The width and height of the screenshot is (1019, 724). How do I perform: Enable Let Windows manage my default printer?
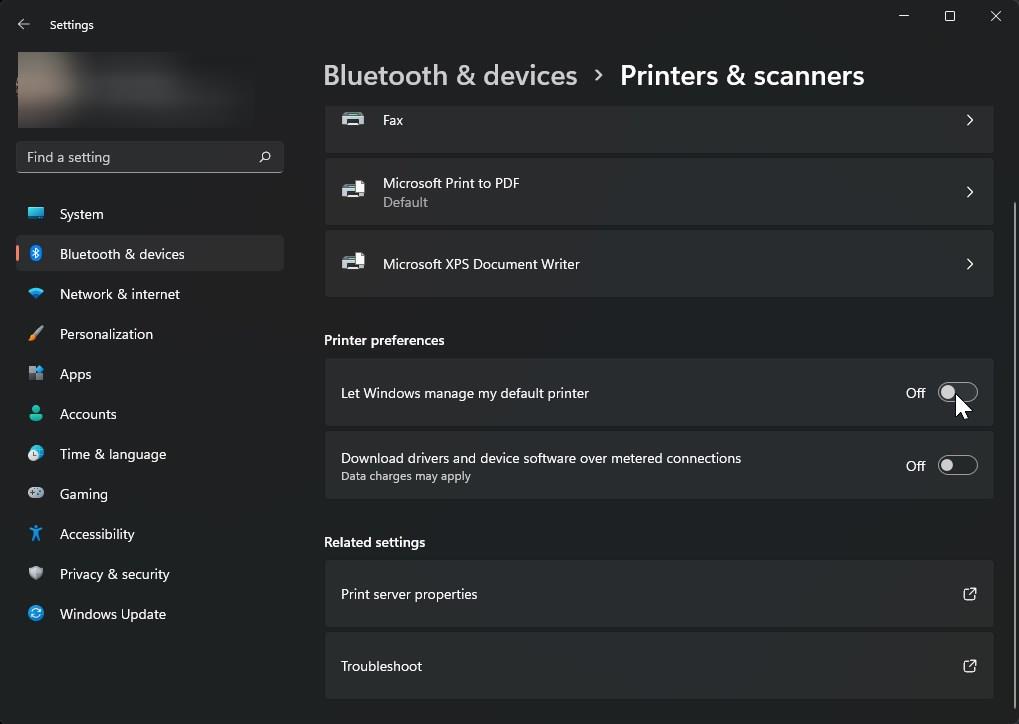point(957,393)
